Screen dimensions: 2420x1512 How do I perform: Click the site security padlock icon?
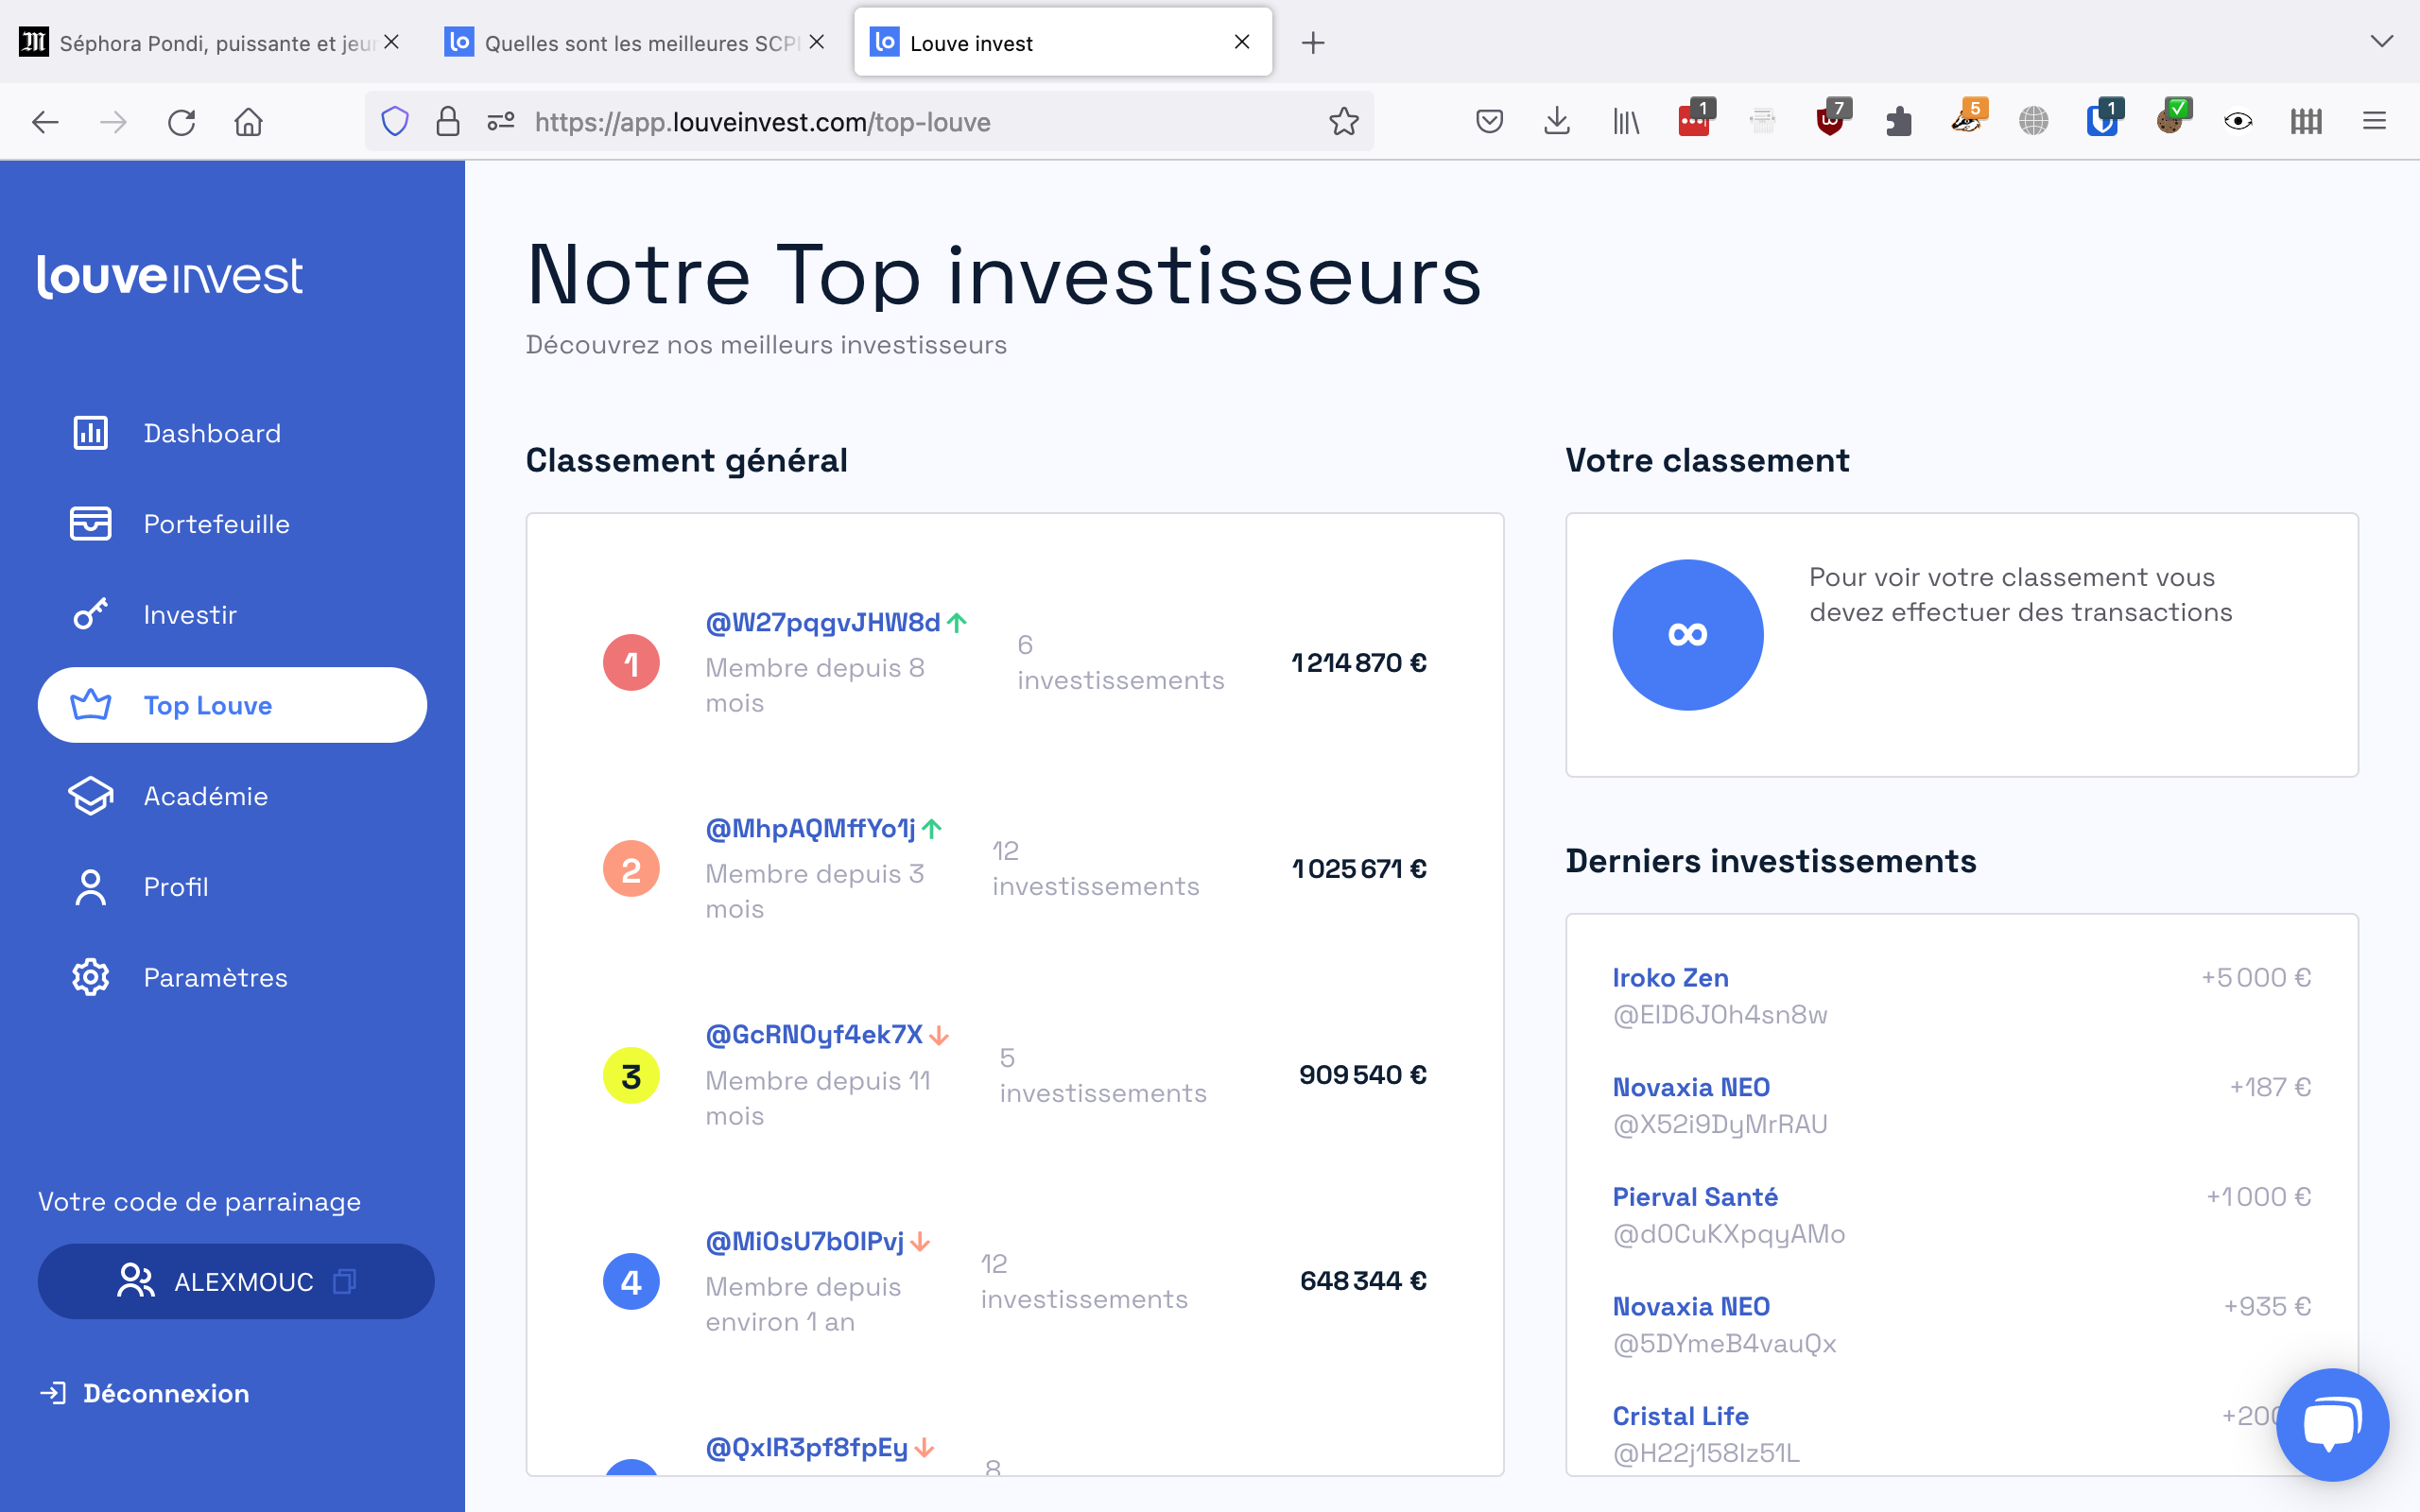point(448,122)
